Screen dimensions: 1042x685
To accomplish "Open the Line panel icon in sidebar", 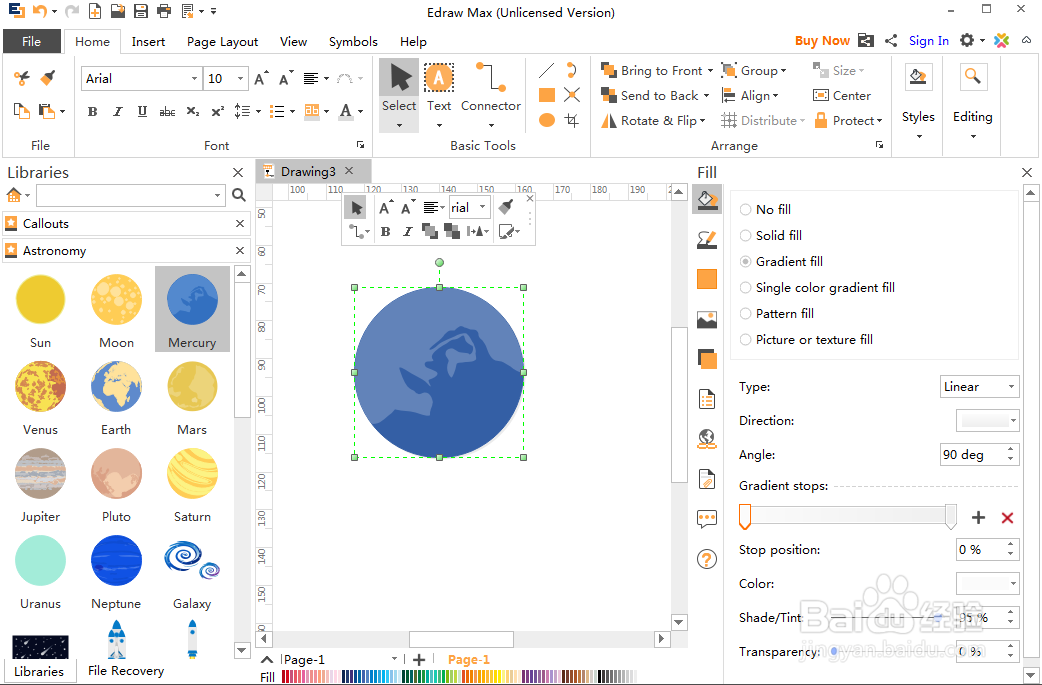I will click(x=706, y=240).
